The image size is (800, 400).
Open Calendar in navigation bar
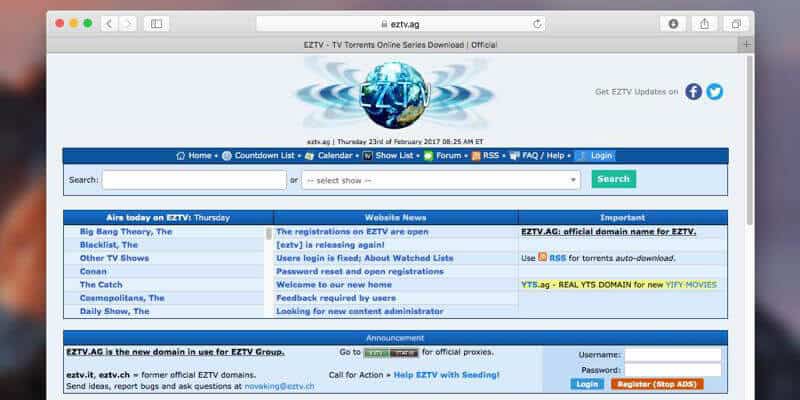point(329,156)
